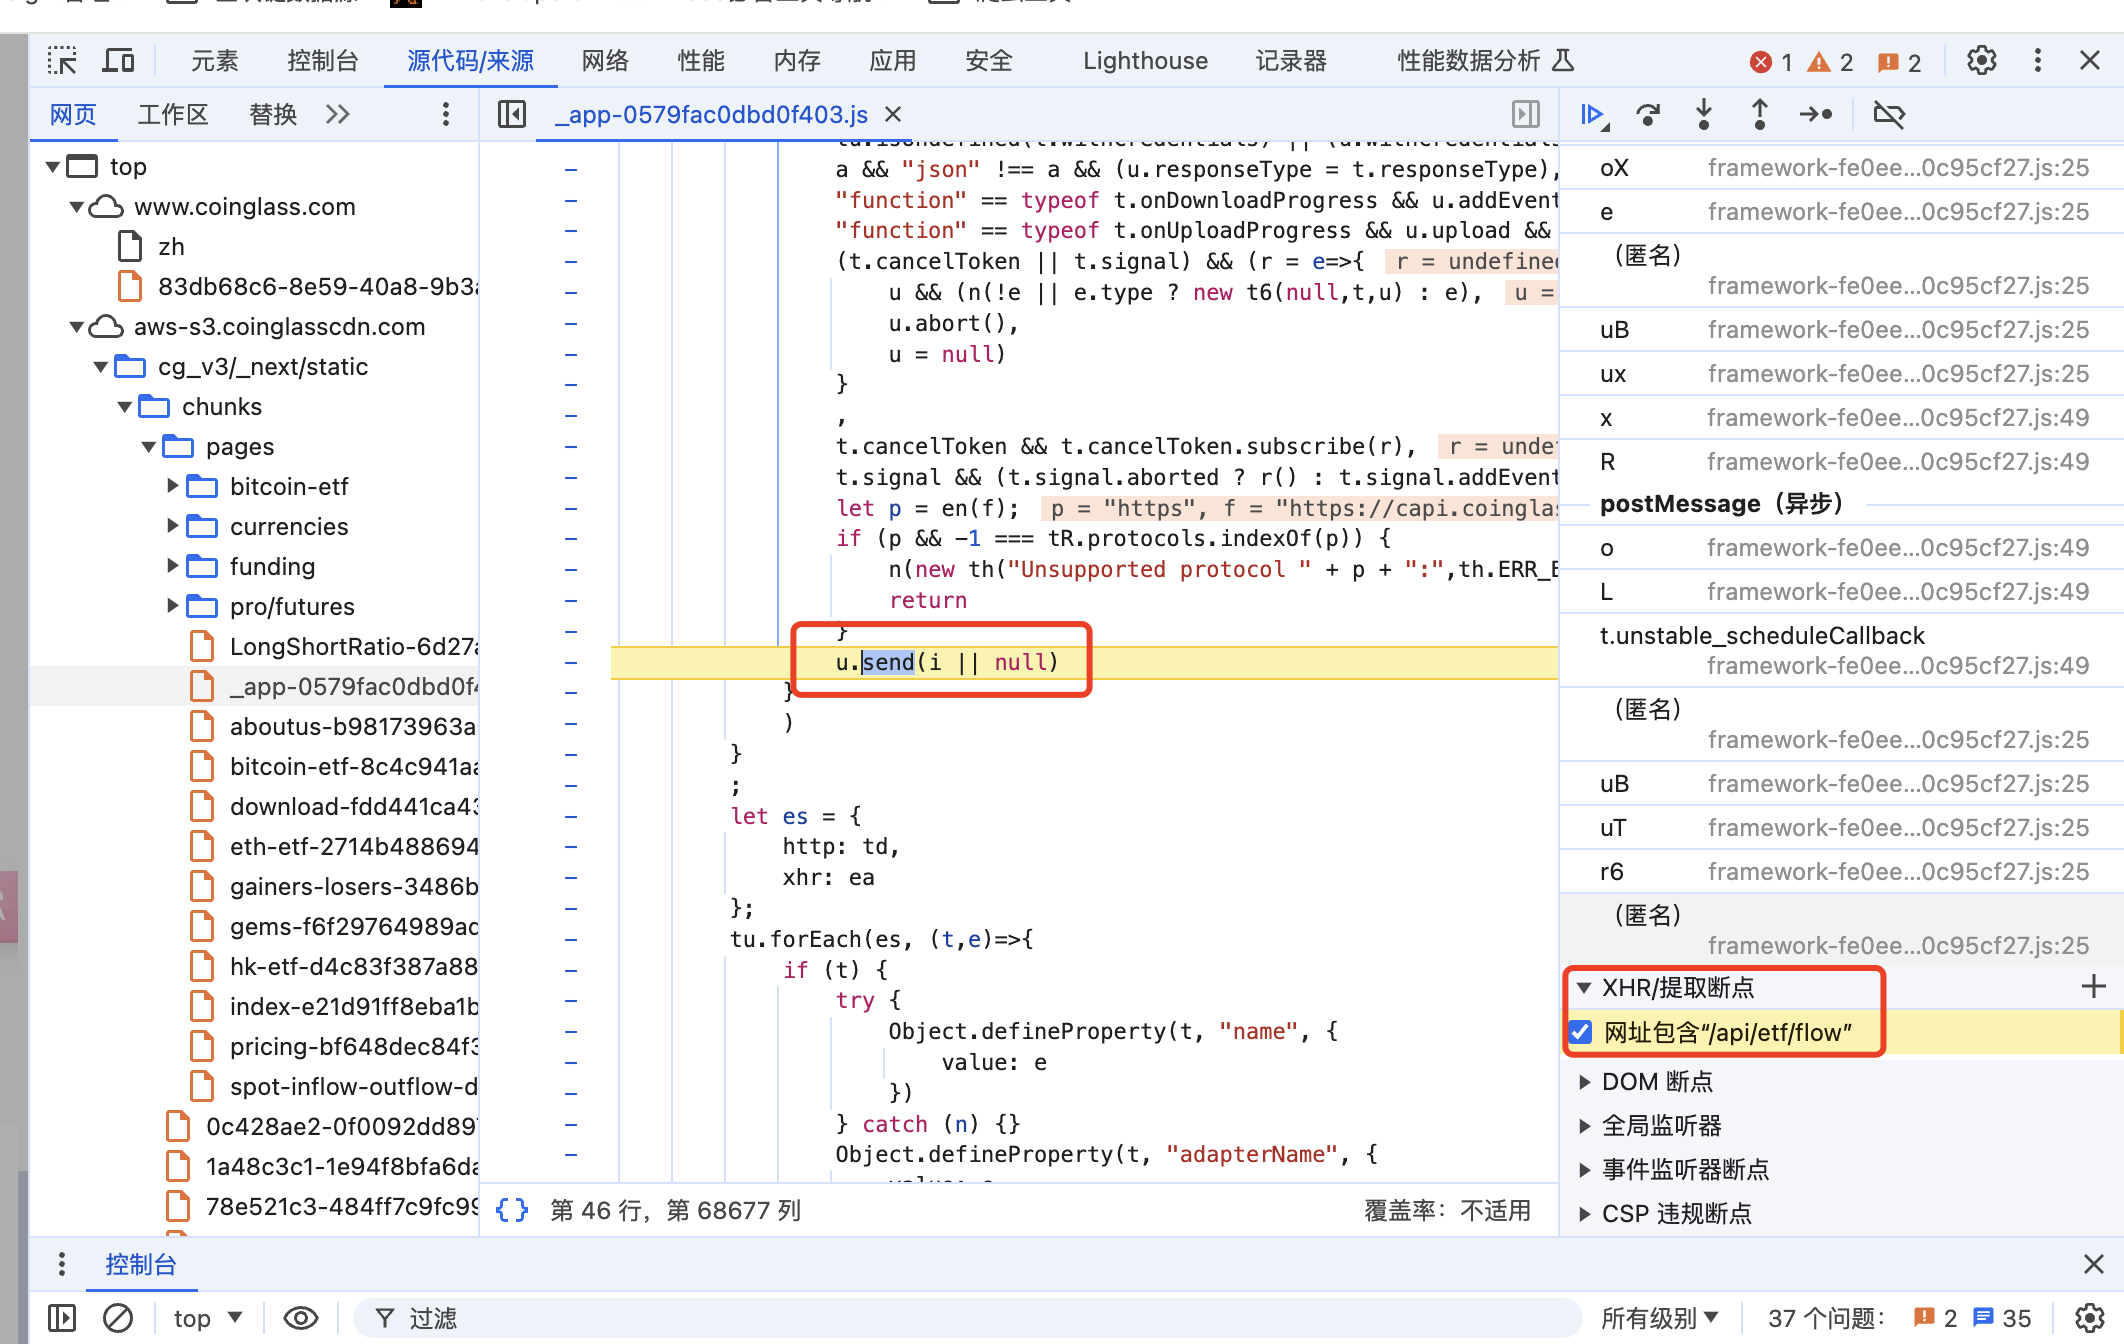Expand the DOM 断点 section

point(1584,1082)
